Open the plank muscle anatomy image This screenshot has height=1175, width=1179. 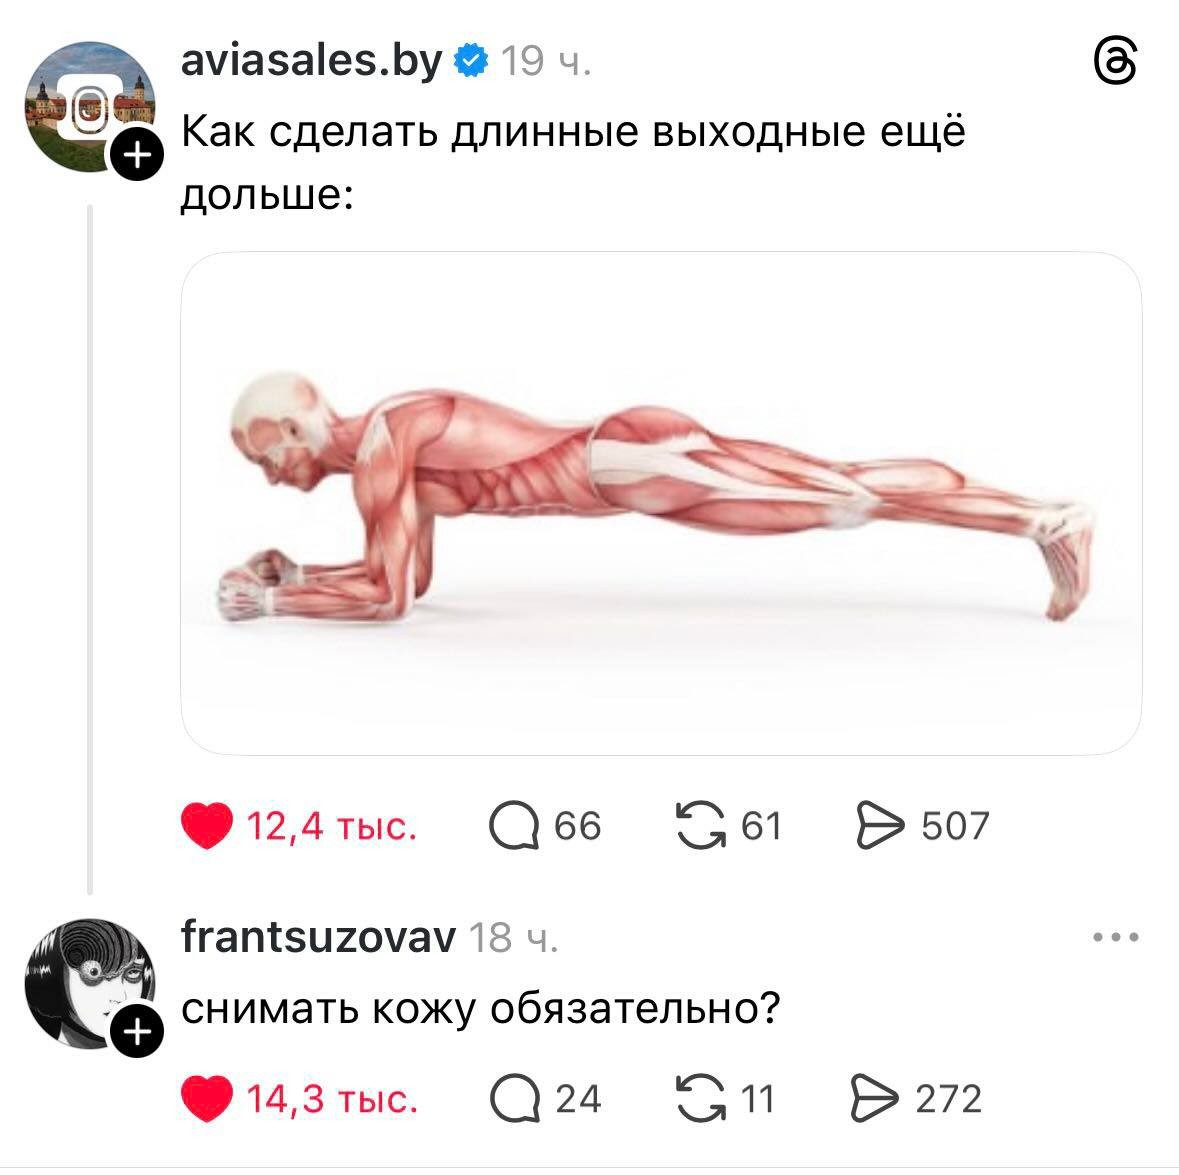tap(661, 503)
